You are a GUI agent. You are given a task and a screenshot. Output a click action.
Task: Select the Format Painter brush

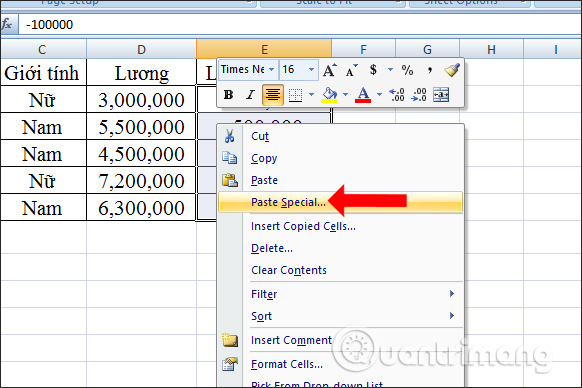tap(452, 70)
